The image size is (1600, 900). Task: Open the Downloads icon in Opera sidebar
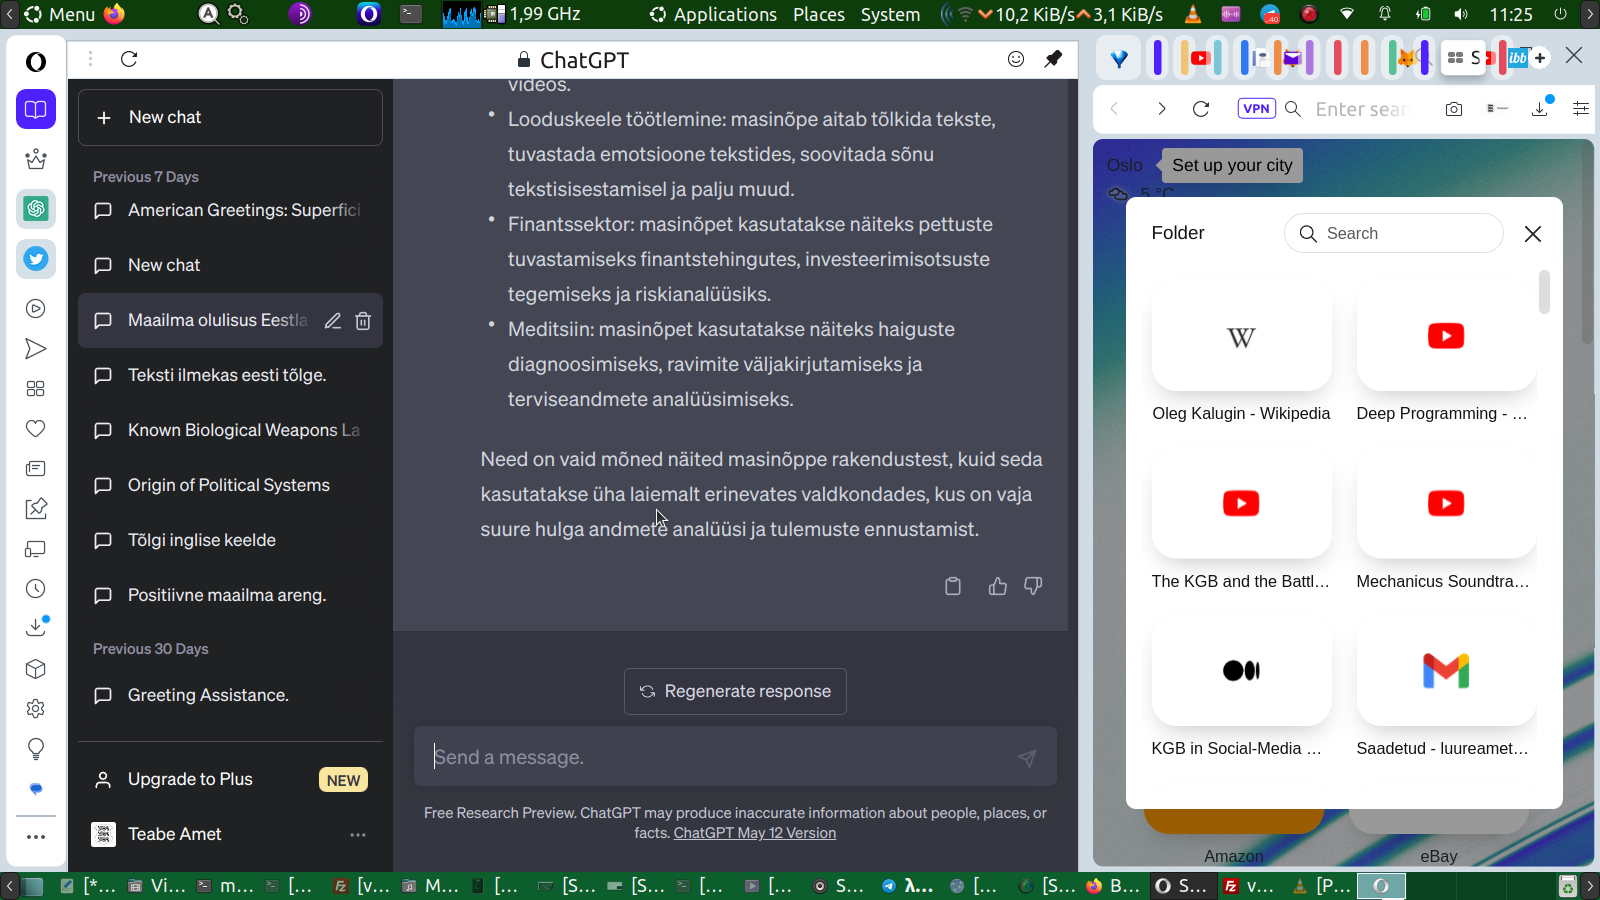coord(36,628)
